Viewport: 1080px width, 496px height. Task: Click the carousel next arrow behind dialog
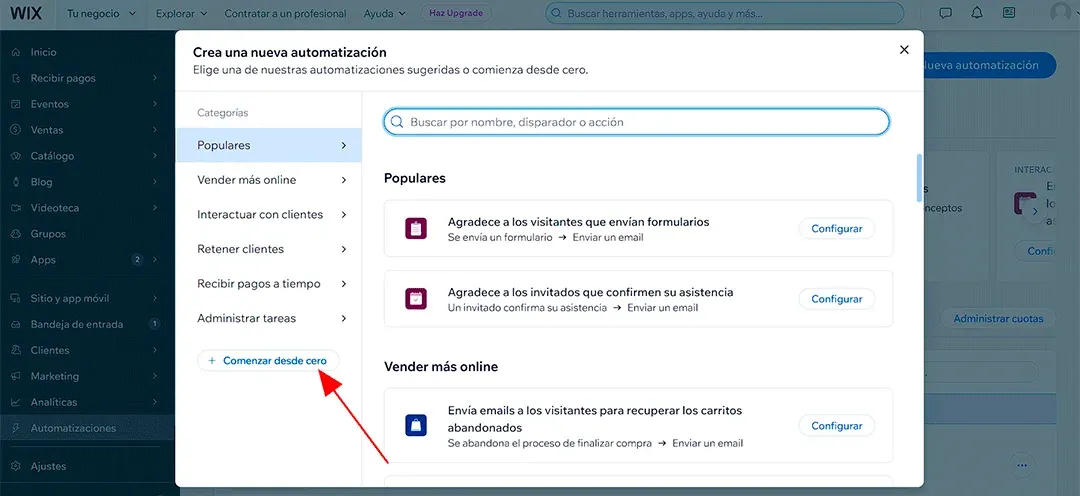[x=1035, y=211]
